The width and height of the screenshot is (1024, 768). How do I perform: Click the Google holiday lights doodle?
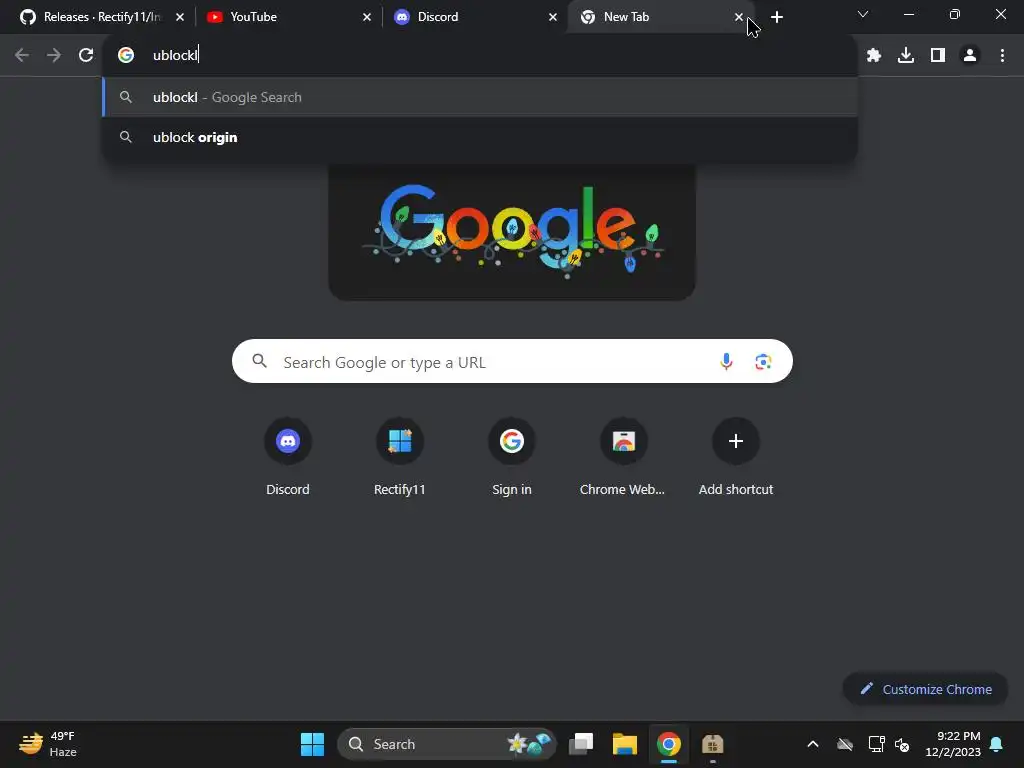pos(512,232)
